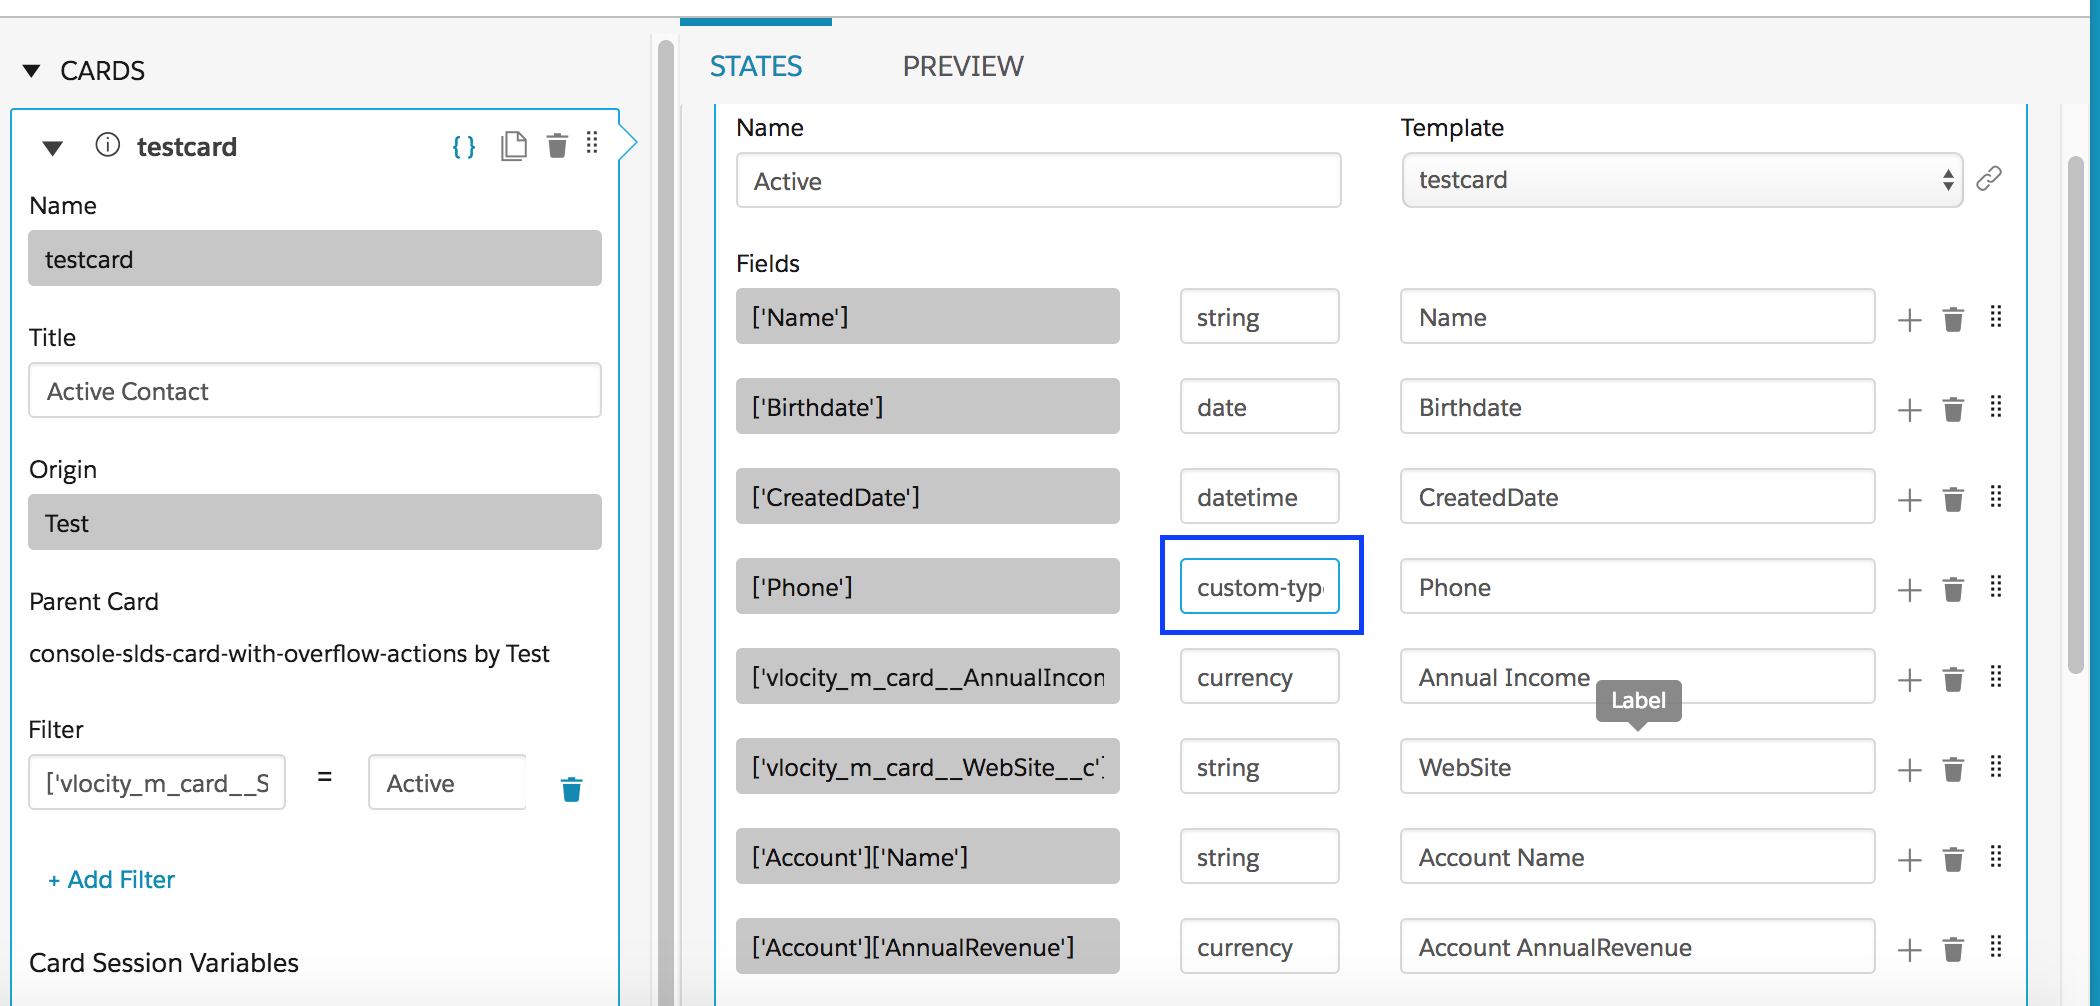Add a field after Account Name row
The image size is (2100, 1006).
pyautogui.click(x=1909, y=860)
